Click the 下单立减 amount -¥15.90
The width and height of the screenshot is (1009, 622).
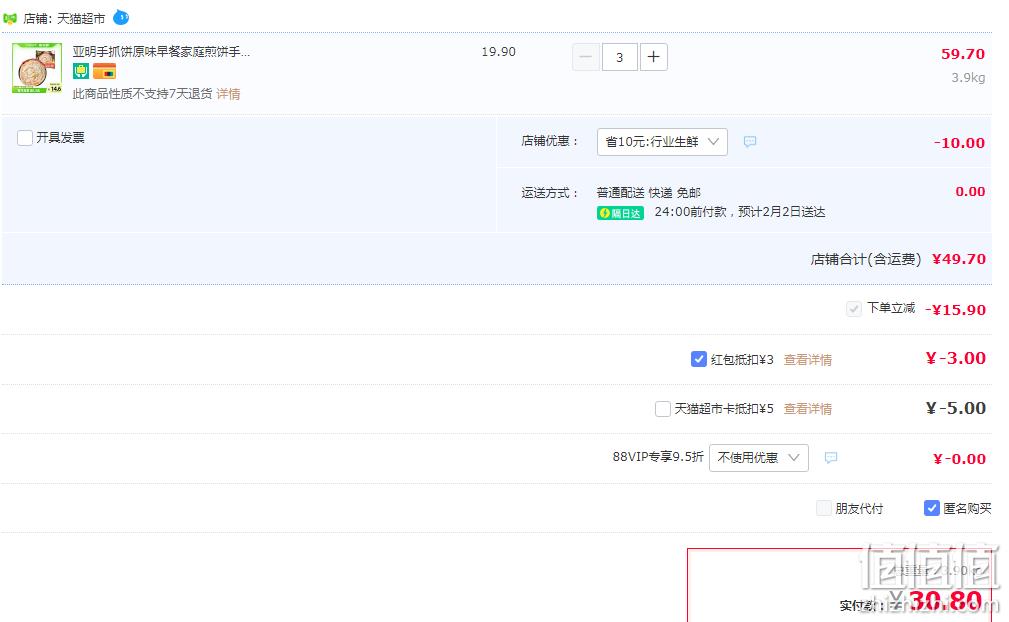[956, 310]
